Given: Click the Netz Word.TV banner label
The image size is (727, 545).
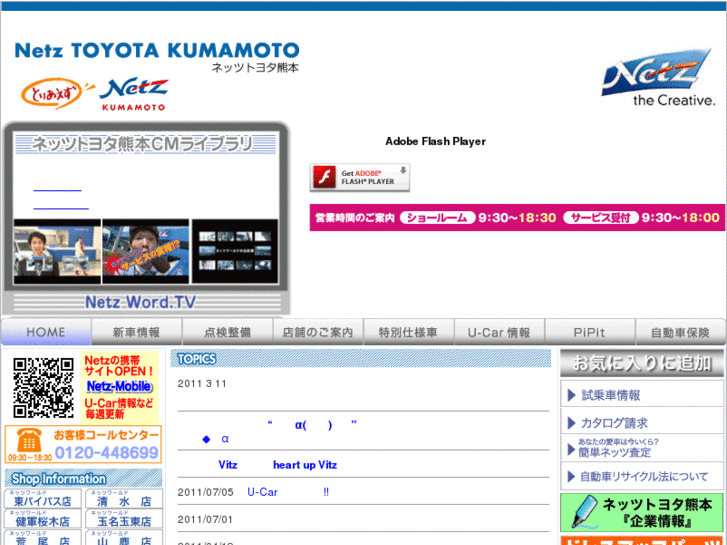Looking at the screenshot, I should point(140,302).
